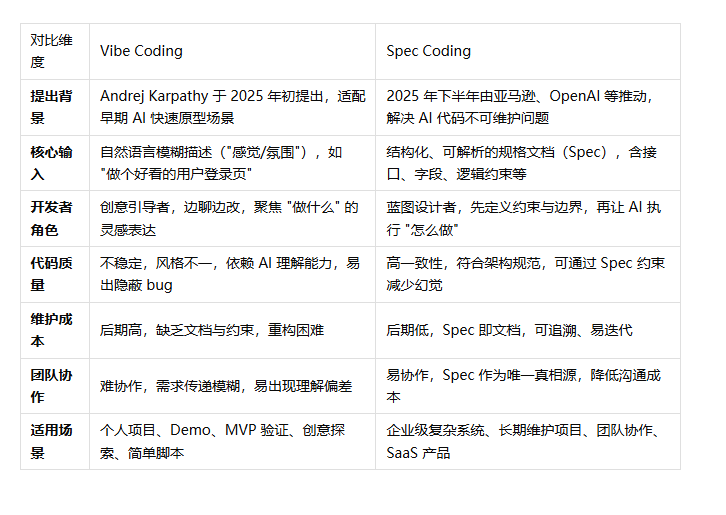Select the cell starting '难协作，需求传递模糊'
This screenshot has height=515, width=726.
232,386
